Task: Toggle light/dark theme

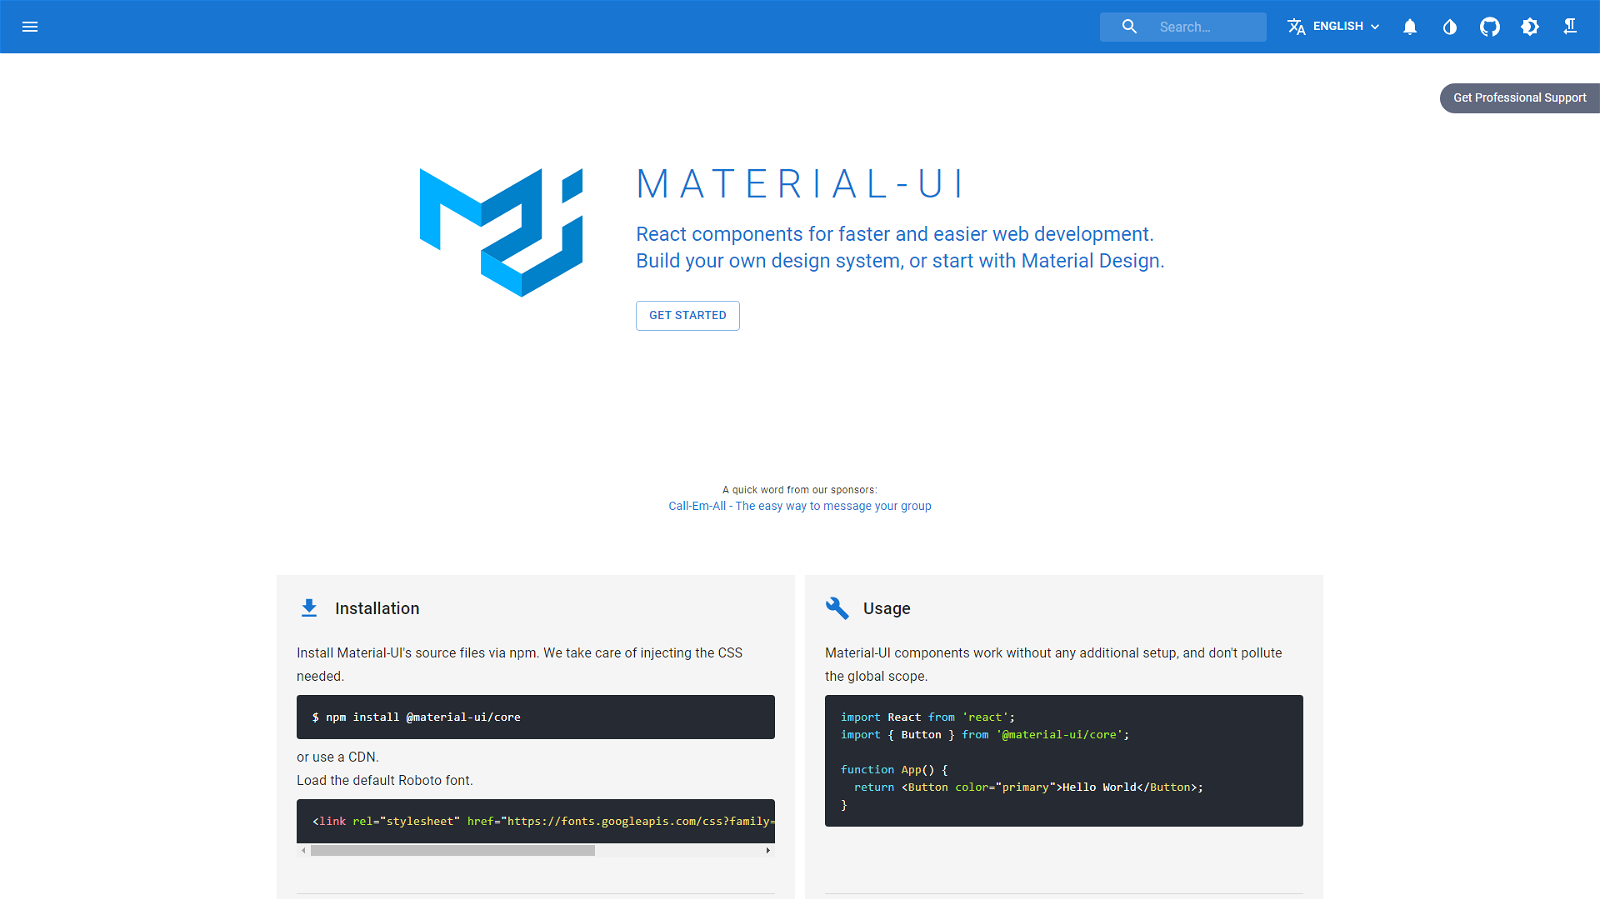Action: [1530, 27]
